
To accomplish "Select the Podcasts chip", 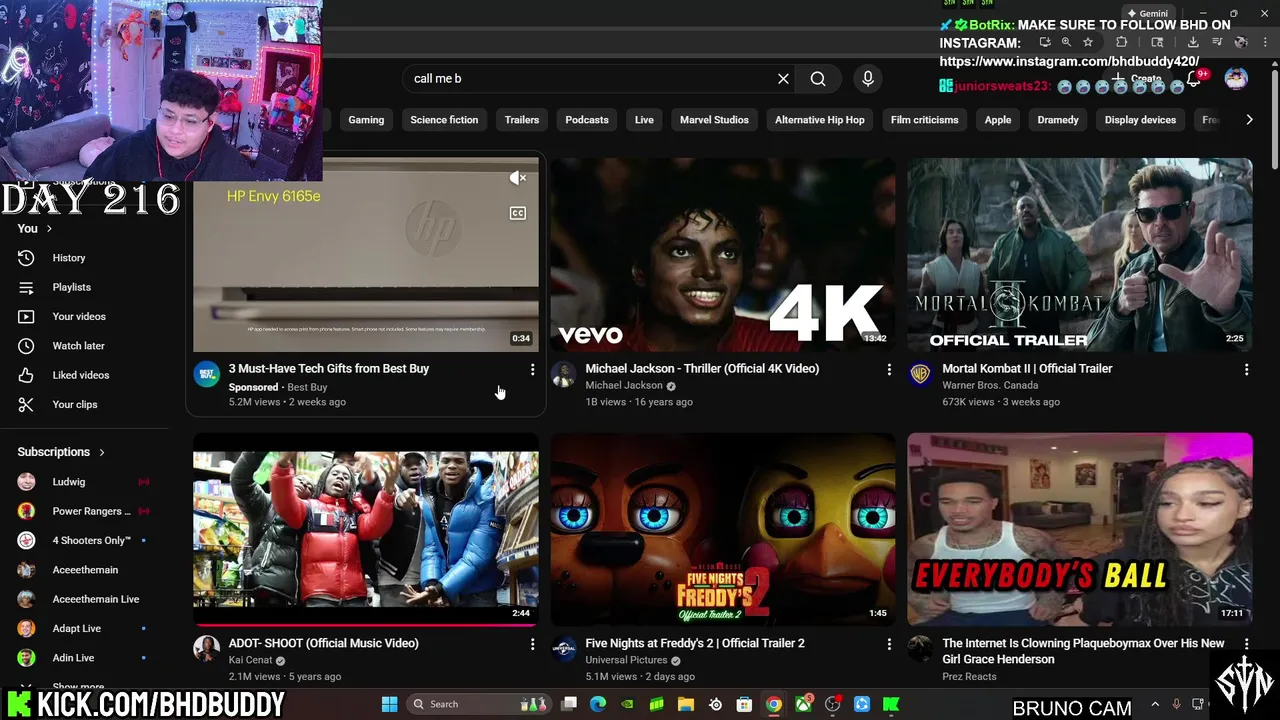I will point(587,120).
